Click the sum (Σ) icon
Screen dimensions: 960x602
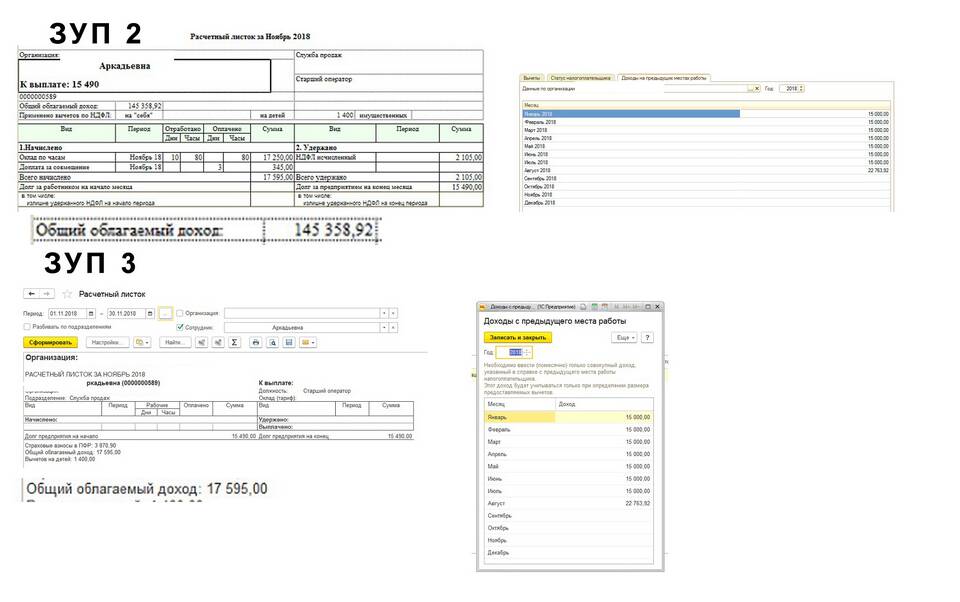(x=234, y=342)
